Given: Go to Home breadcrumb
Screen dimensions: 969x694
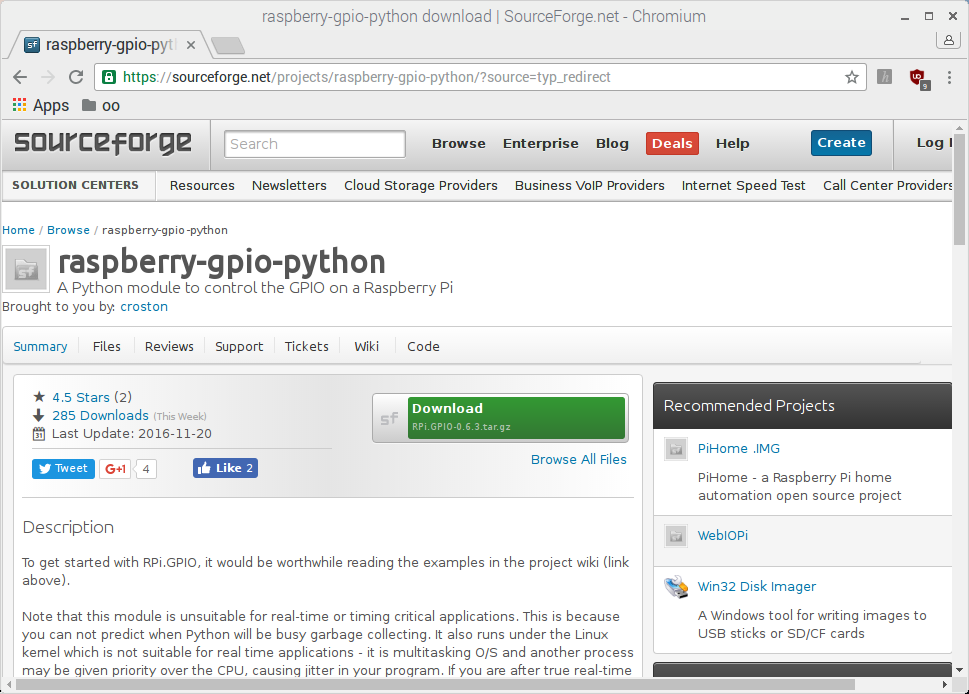Looking at the screenshot, I should (19, 230).
